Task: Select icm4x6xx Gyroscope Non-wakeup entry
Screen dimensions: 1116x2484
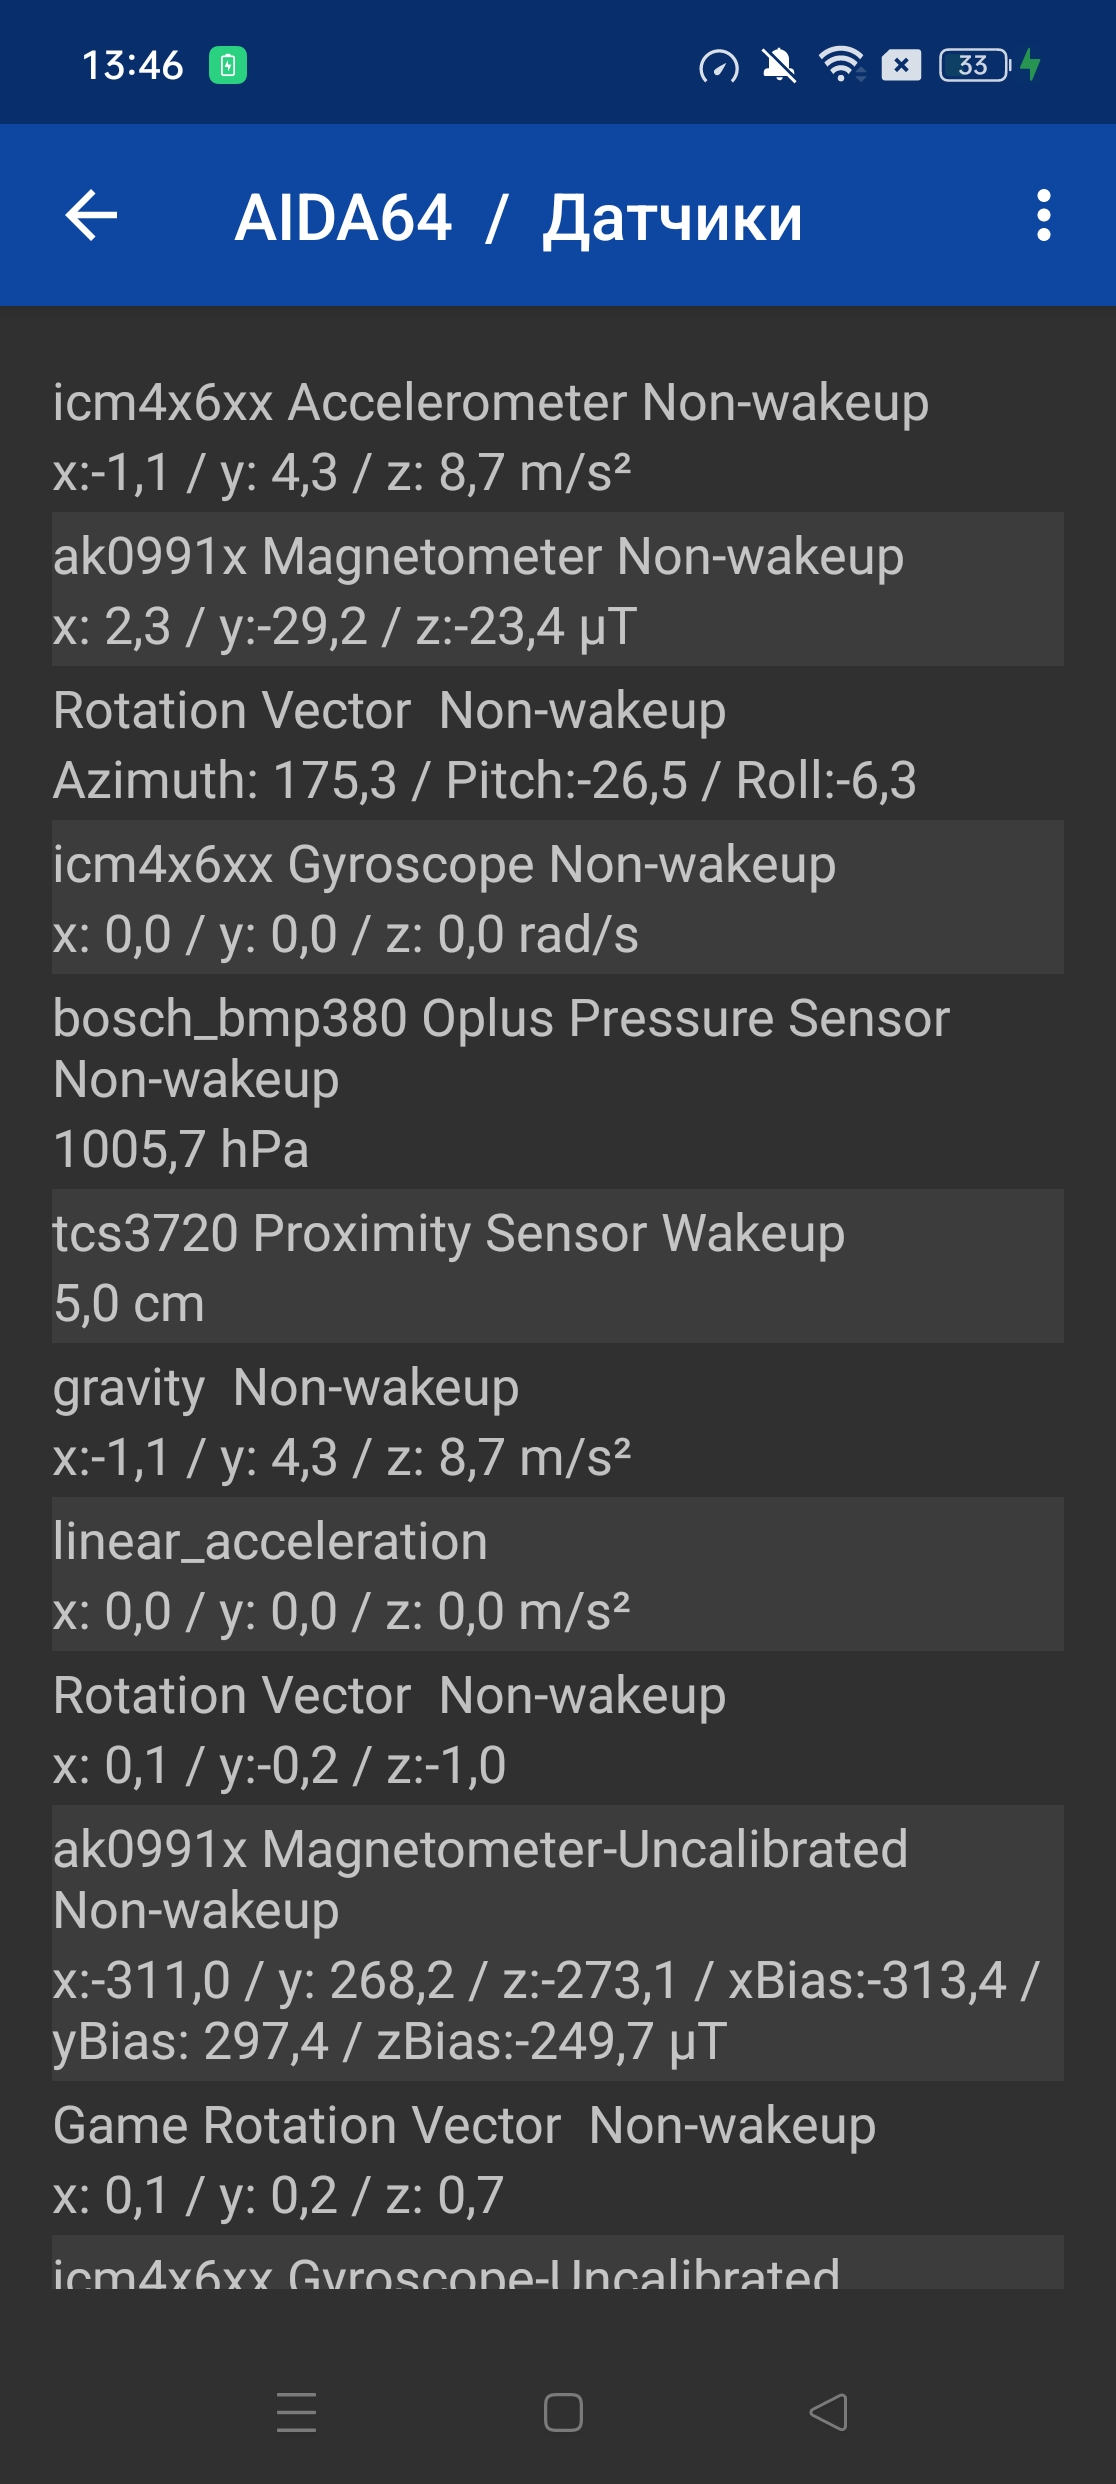Action: point(557,898)
